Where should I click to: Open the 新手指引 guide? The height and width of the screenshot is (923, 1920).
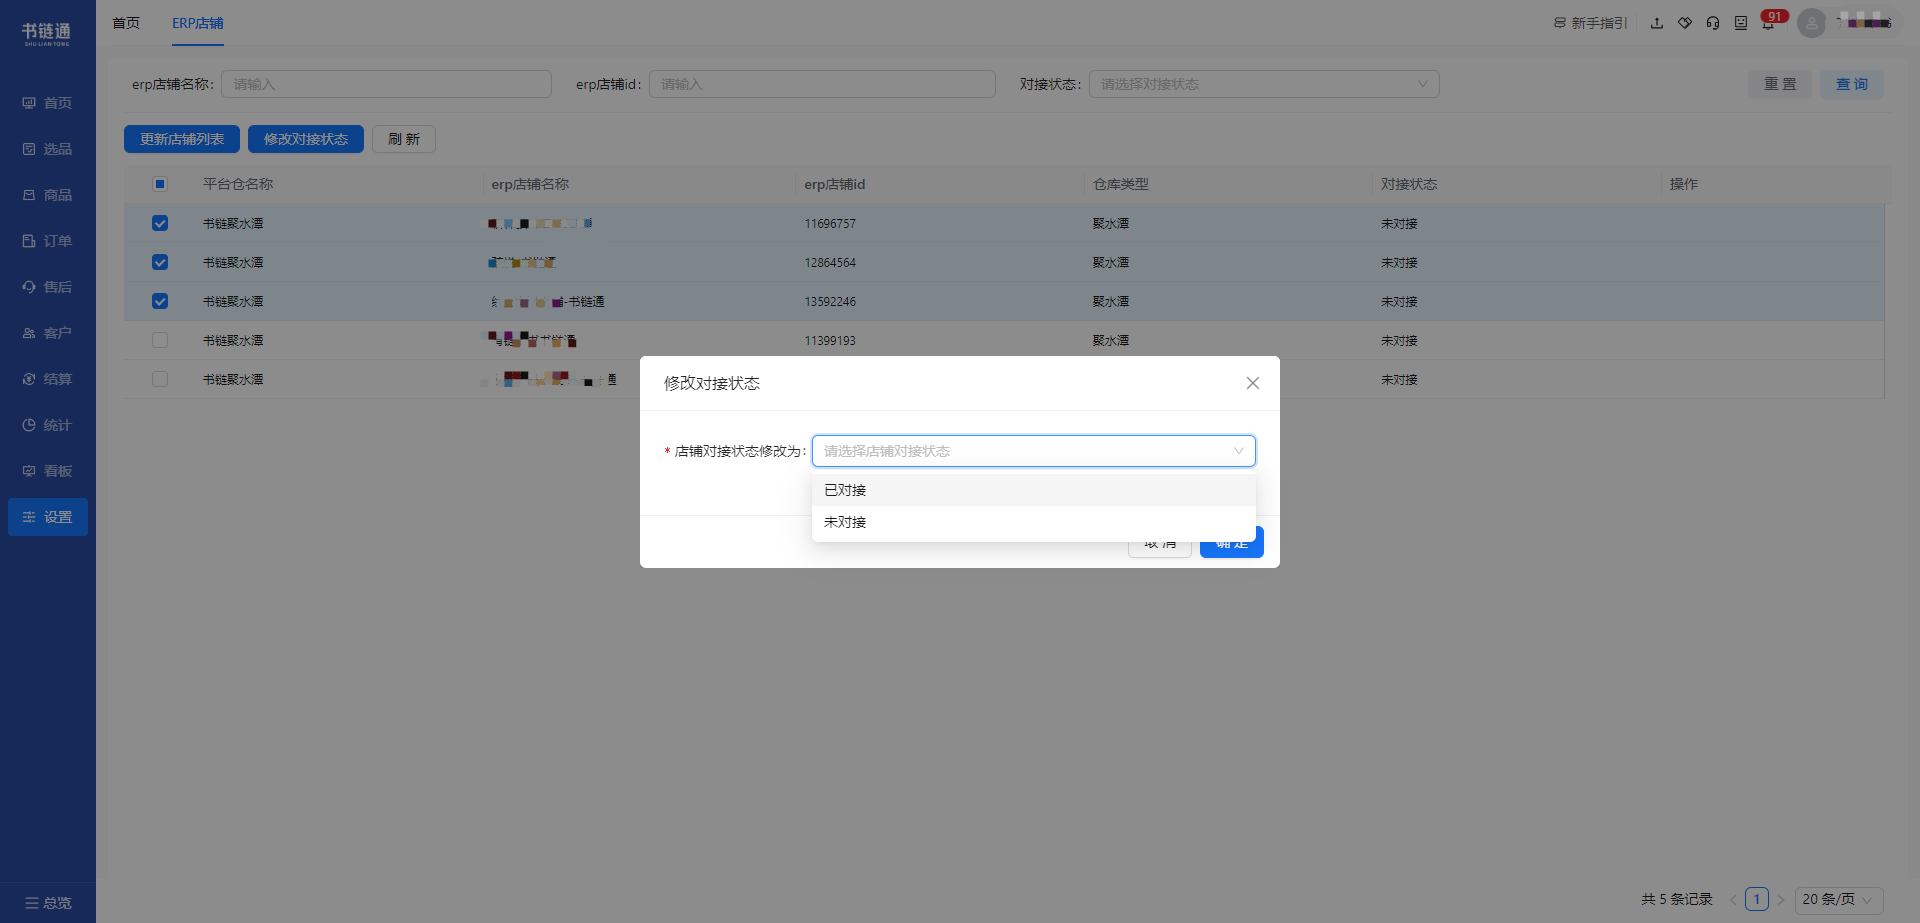point(1590,23)
